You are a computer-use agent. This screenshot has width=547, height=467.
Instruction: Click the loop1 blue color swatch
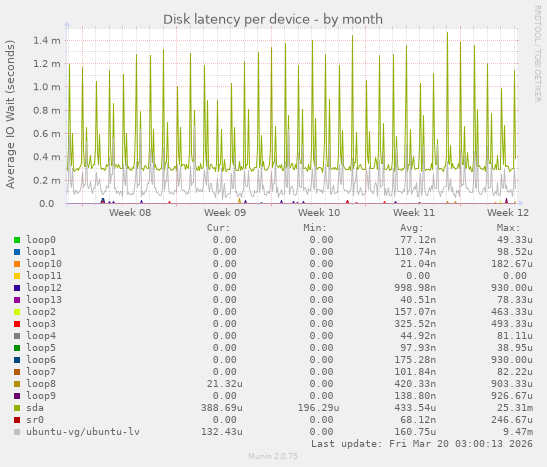click(x=17, y=252)
